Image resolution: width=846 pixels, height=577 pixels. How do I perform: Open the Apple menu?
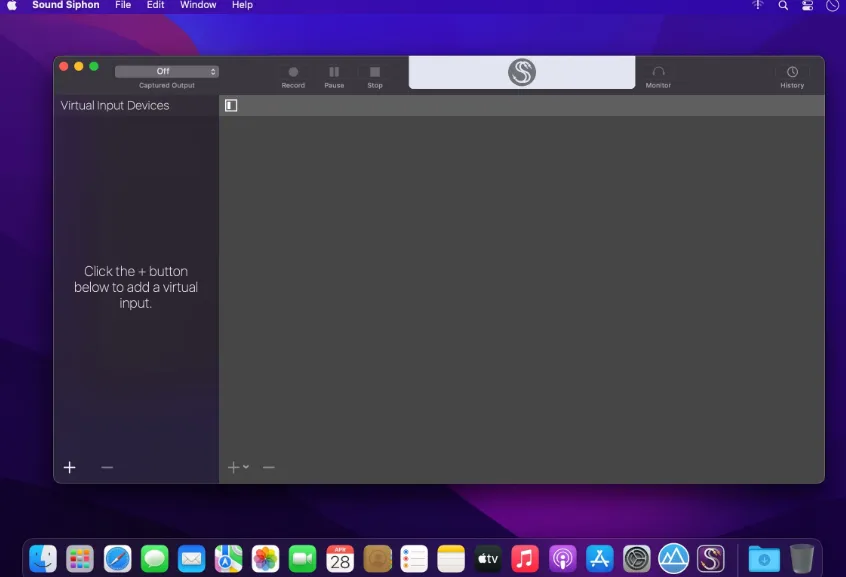[x=12, y=5]
